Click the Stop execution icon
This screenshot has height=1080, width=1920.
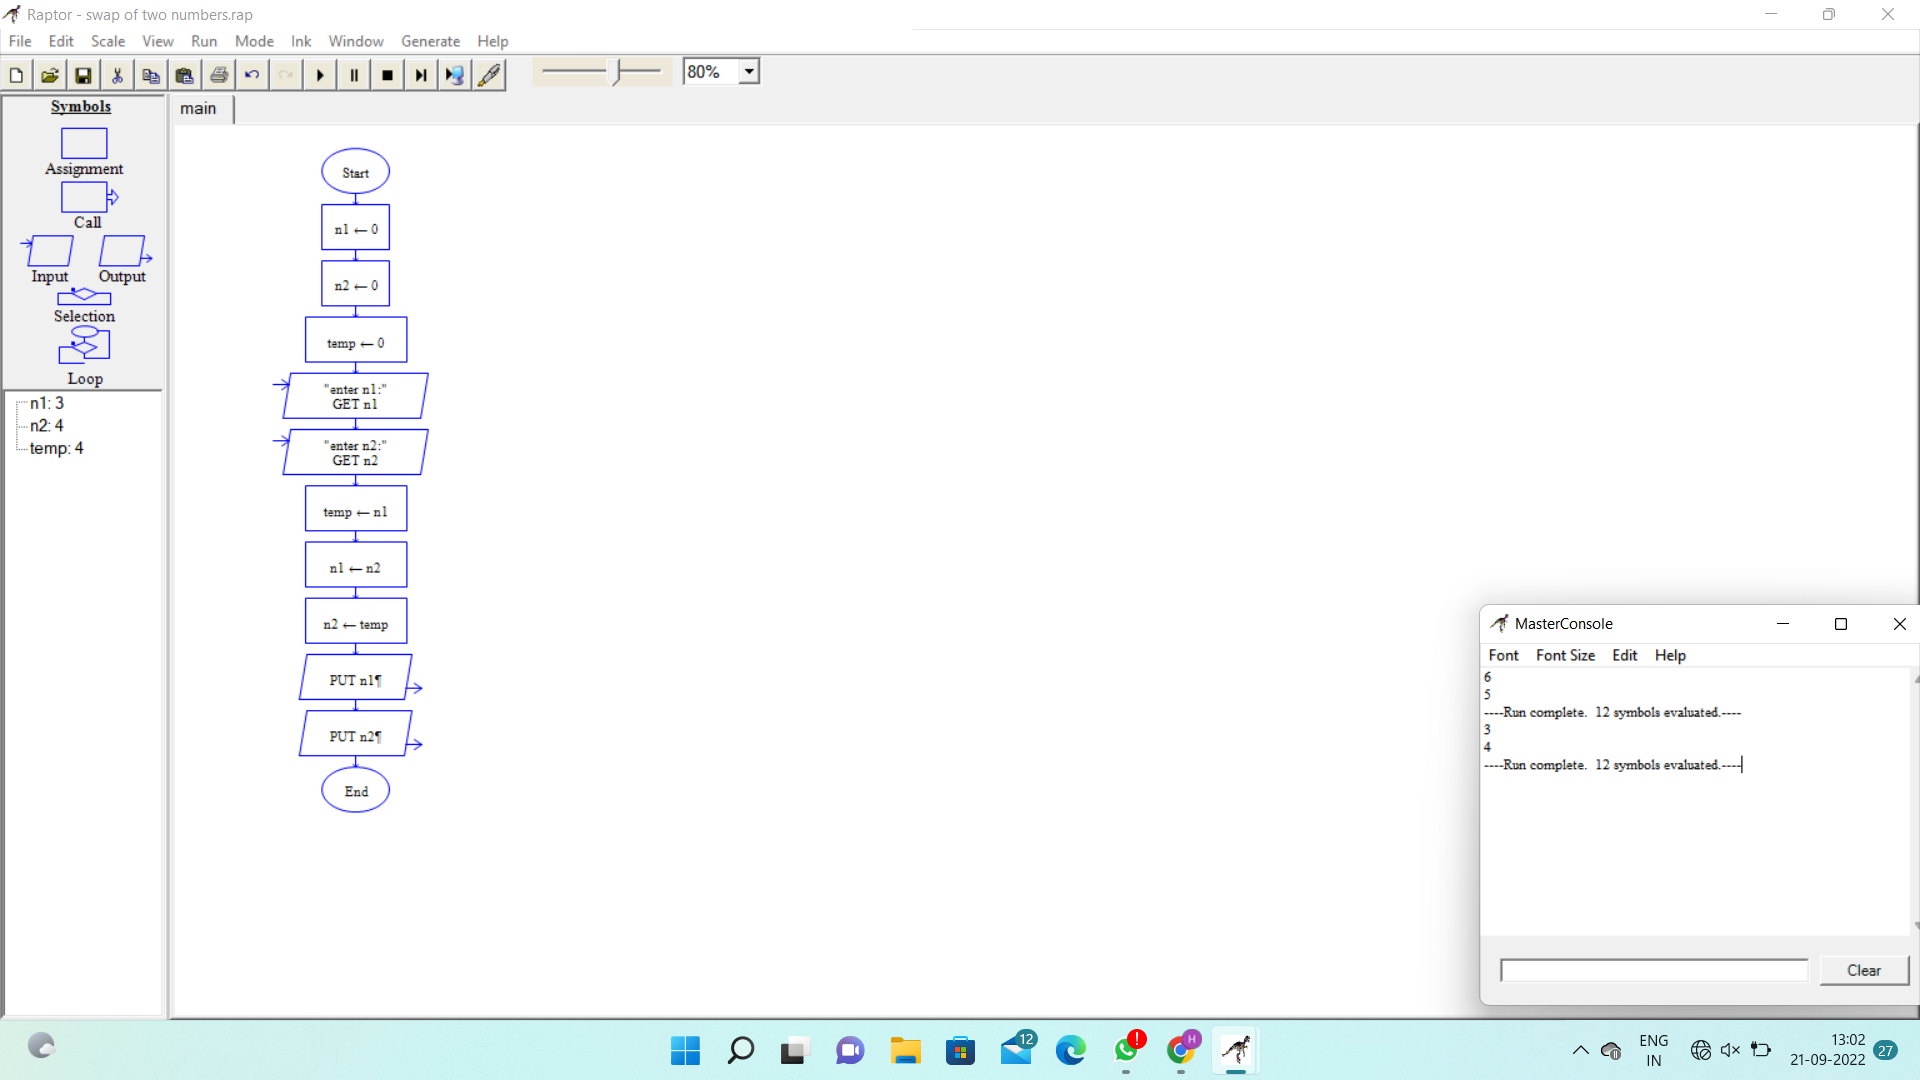point(388,75)
